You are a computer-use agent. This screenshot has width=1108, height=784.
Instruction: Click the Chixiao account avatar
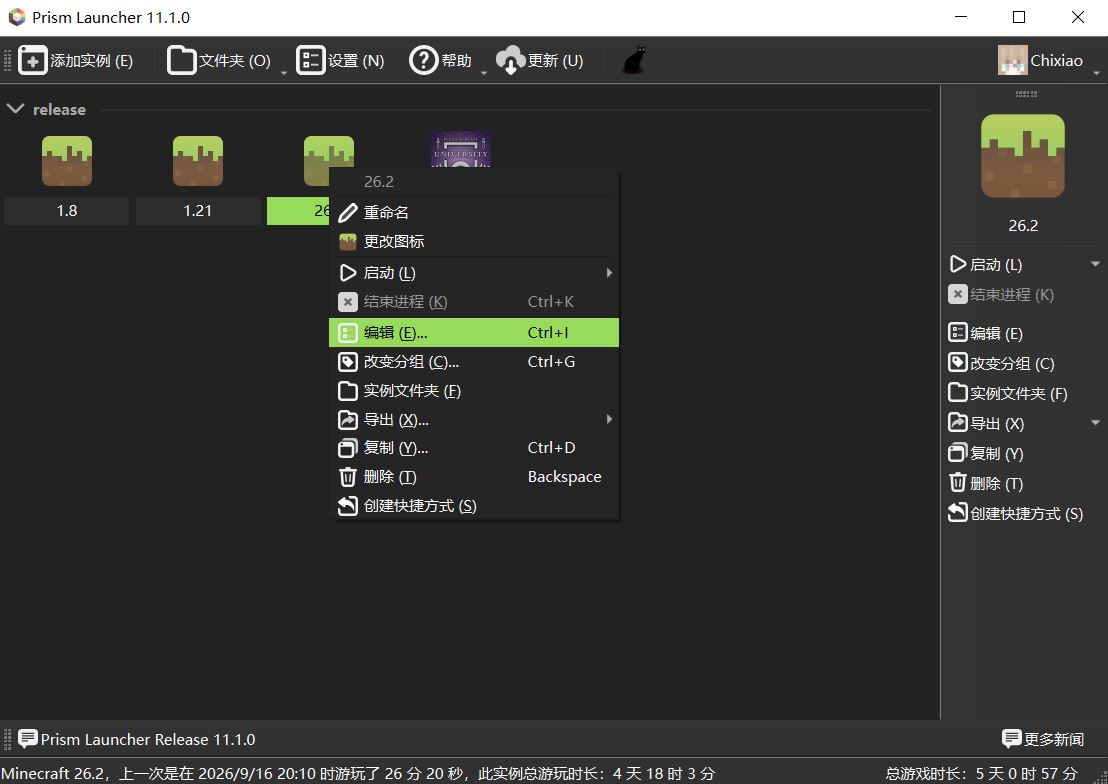click(1012, 60)
